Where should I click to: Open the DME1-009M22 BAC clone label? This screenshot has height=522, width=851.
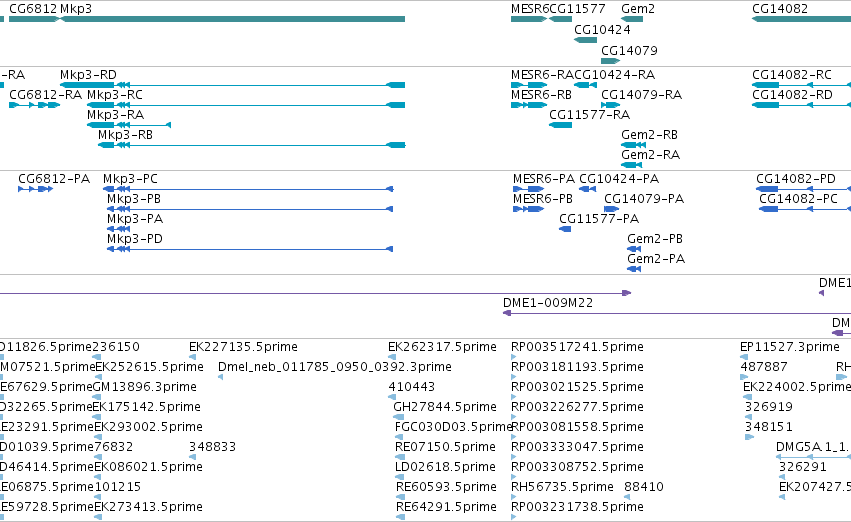click(x=548, y=303)
